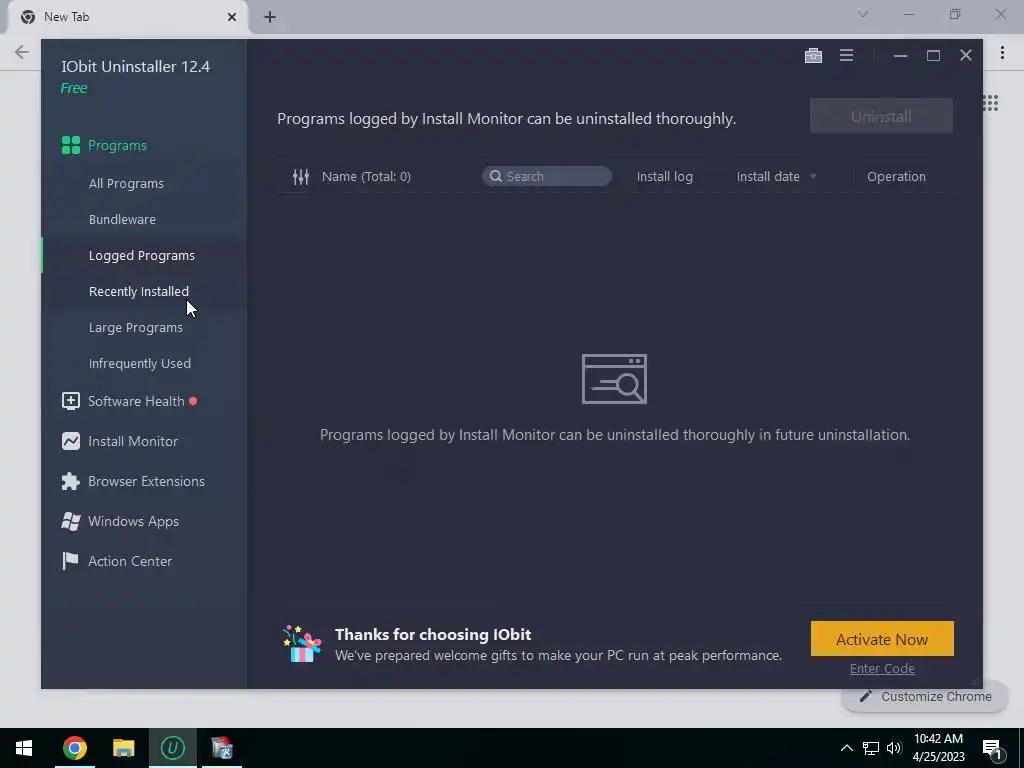Select Infrequently Used in the sidebar
1024x768 pixels.
pyautogui.click(x=140, y=363)
